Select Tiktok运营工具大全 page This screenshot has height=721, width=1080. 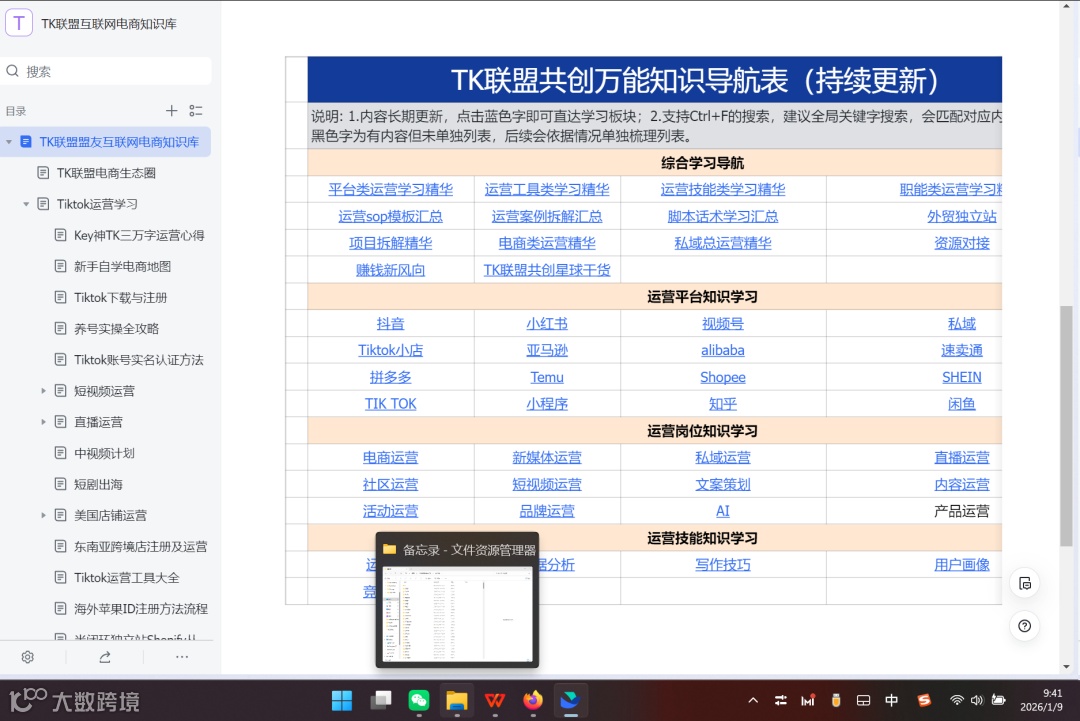tap(127, 578)
